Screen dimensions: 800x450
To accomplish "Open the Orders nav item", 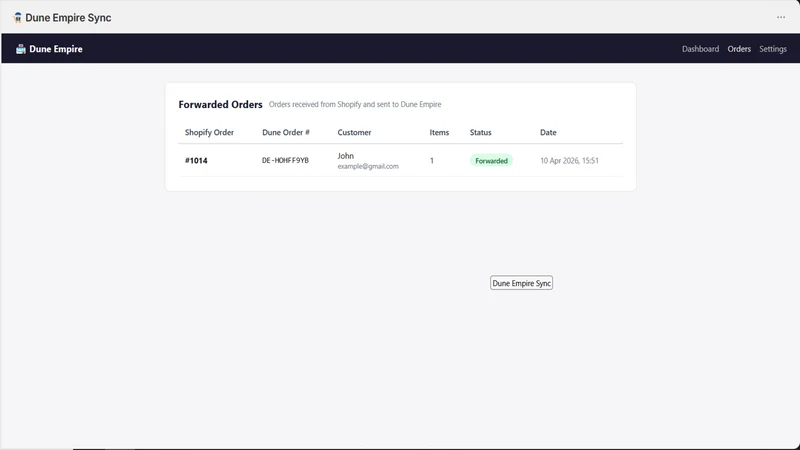I will [739, 49].
